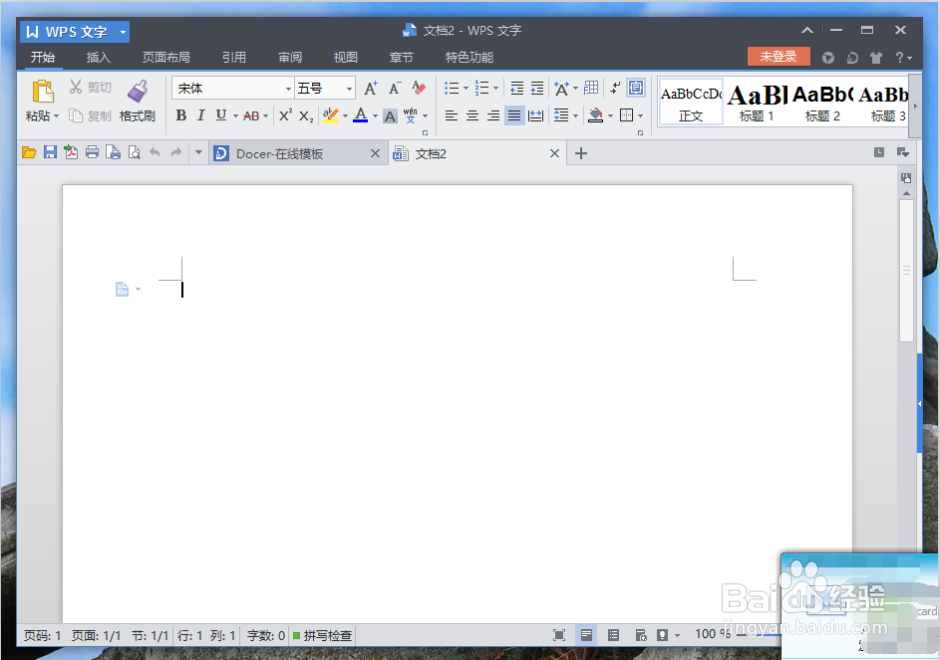The width and height of the screenshot is (940, 660).
Task: Click the Undo arrow icon
Action: coord(155,152)
